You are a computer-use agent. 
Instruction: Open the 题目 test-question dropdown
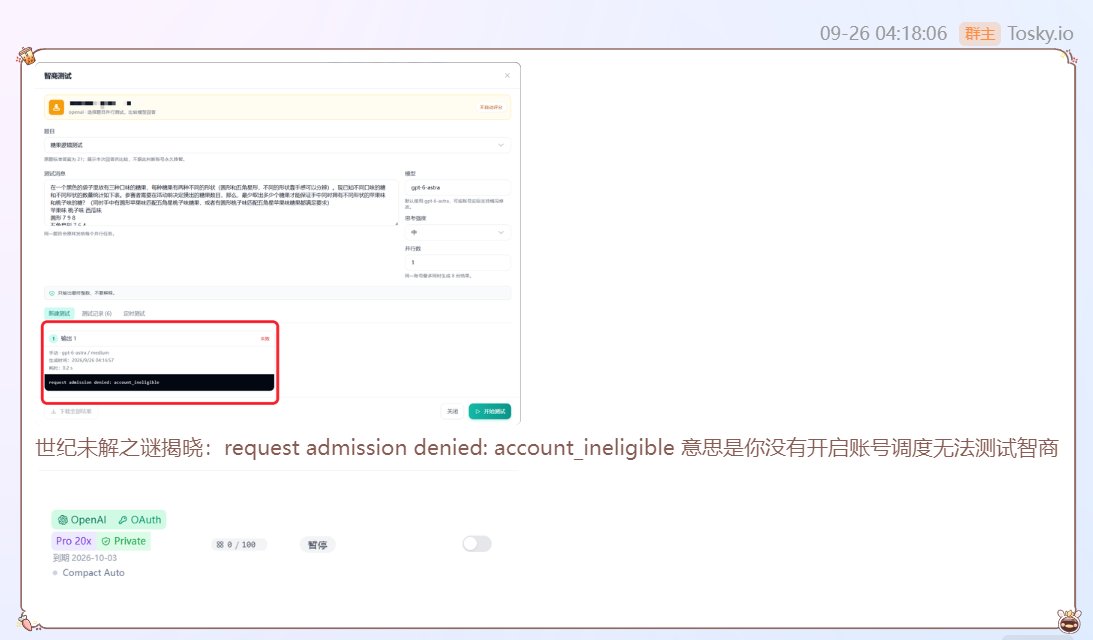point(277,145)
